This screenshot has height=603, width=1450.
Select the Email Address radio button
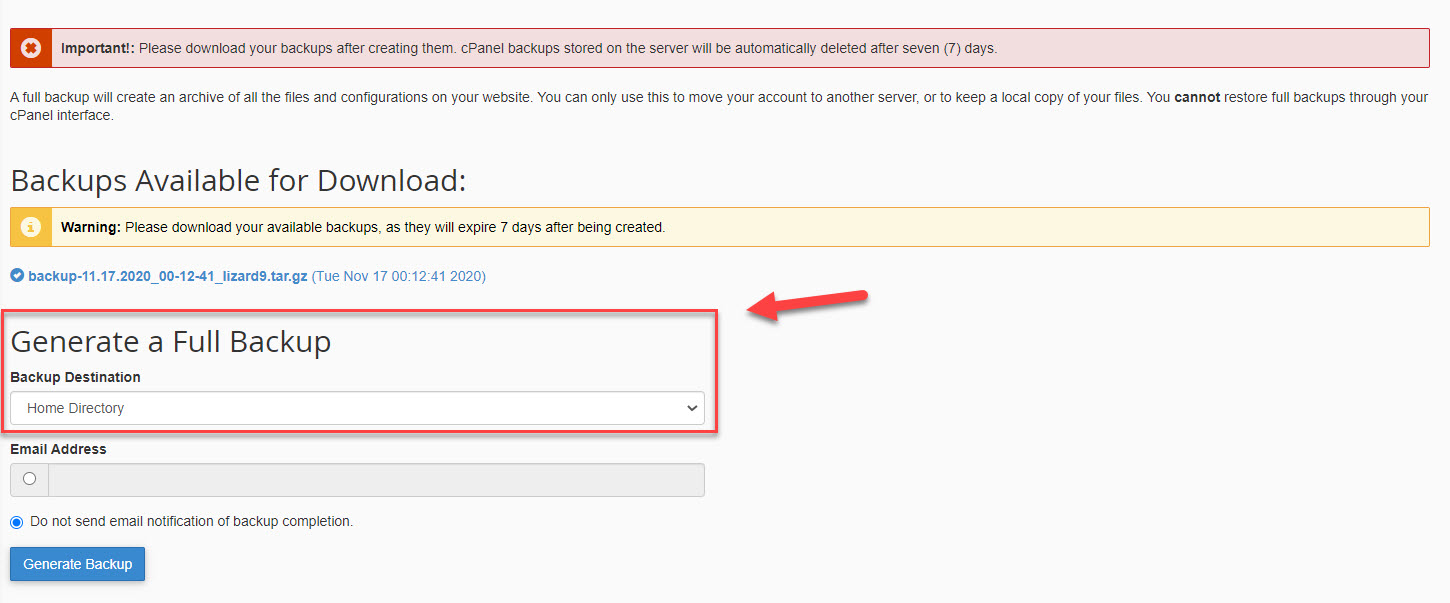(29, 479)
